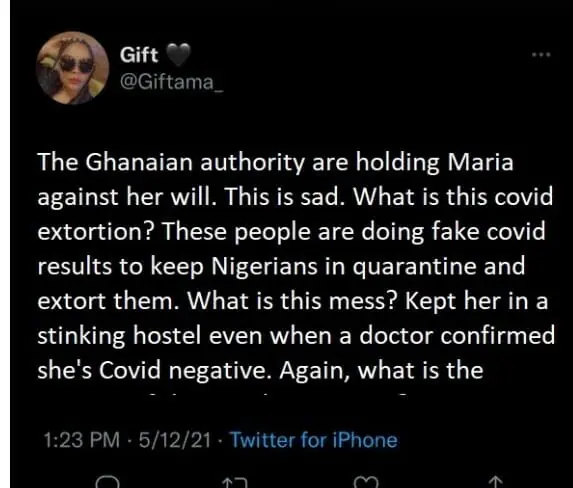Click the word Ghanaian in the tweet
This screenshot has height=488, width=573.
pyautogui.click(x=139, y=162)
